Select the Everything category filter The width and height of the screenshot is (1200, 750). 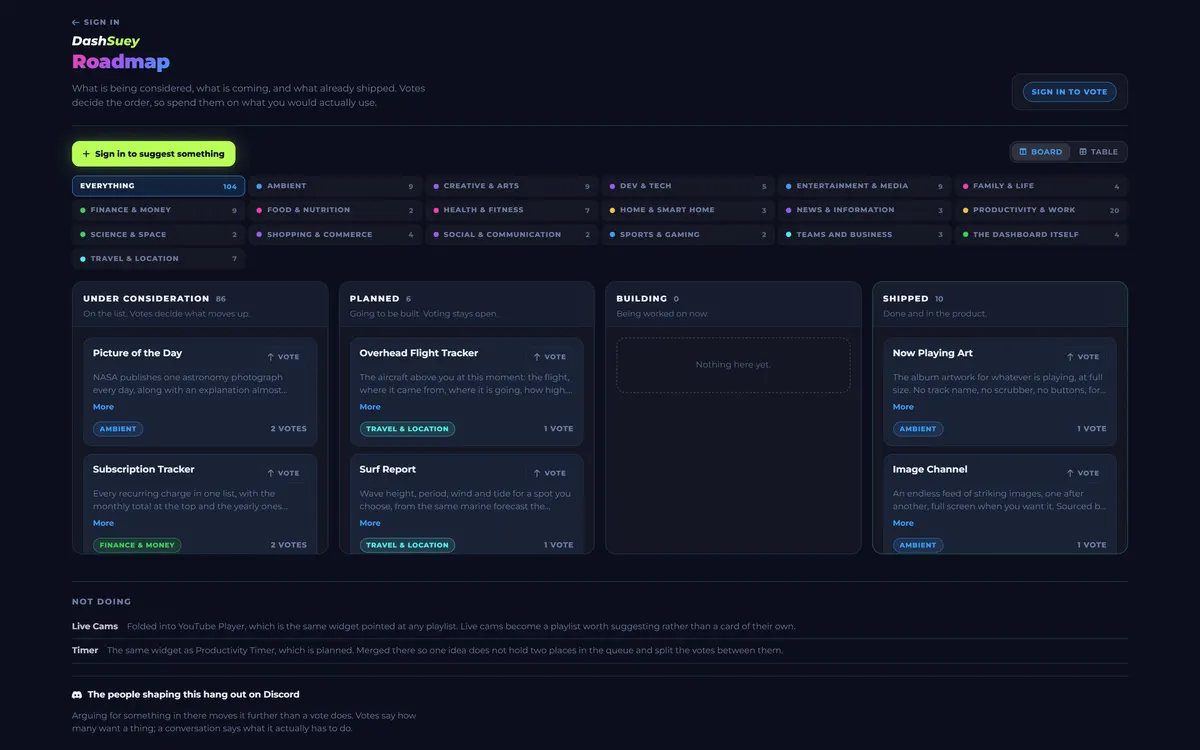[158, 186]
